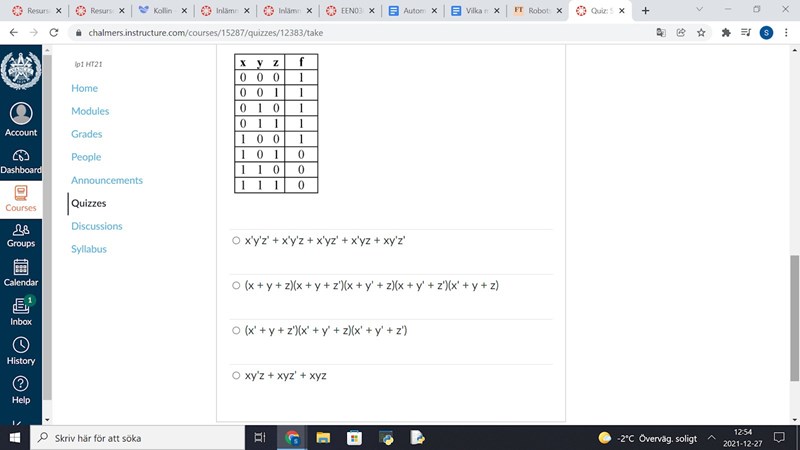Click the page vertical scrollbar

point(794,320)
